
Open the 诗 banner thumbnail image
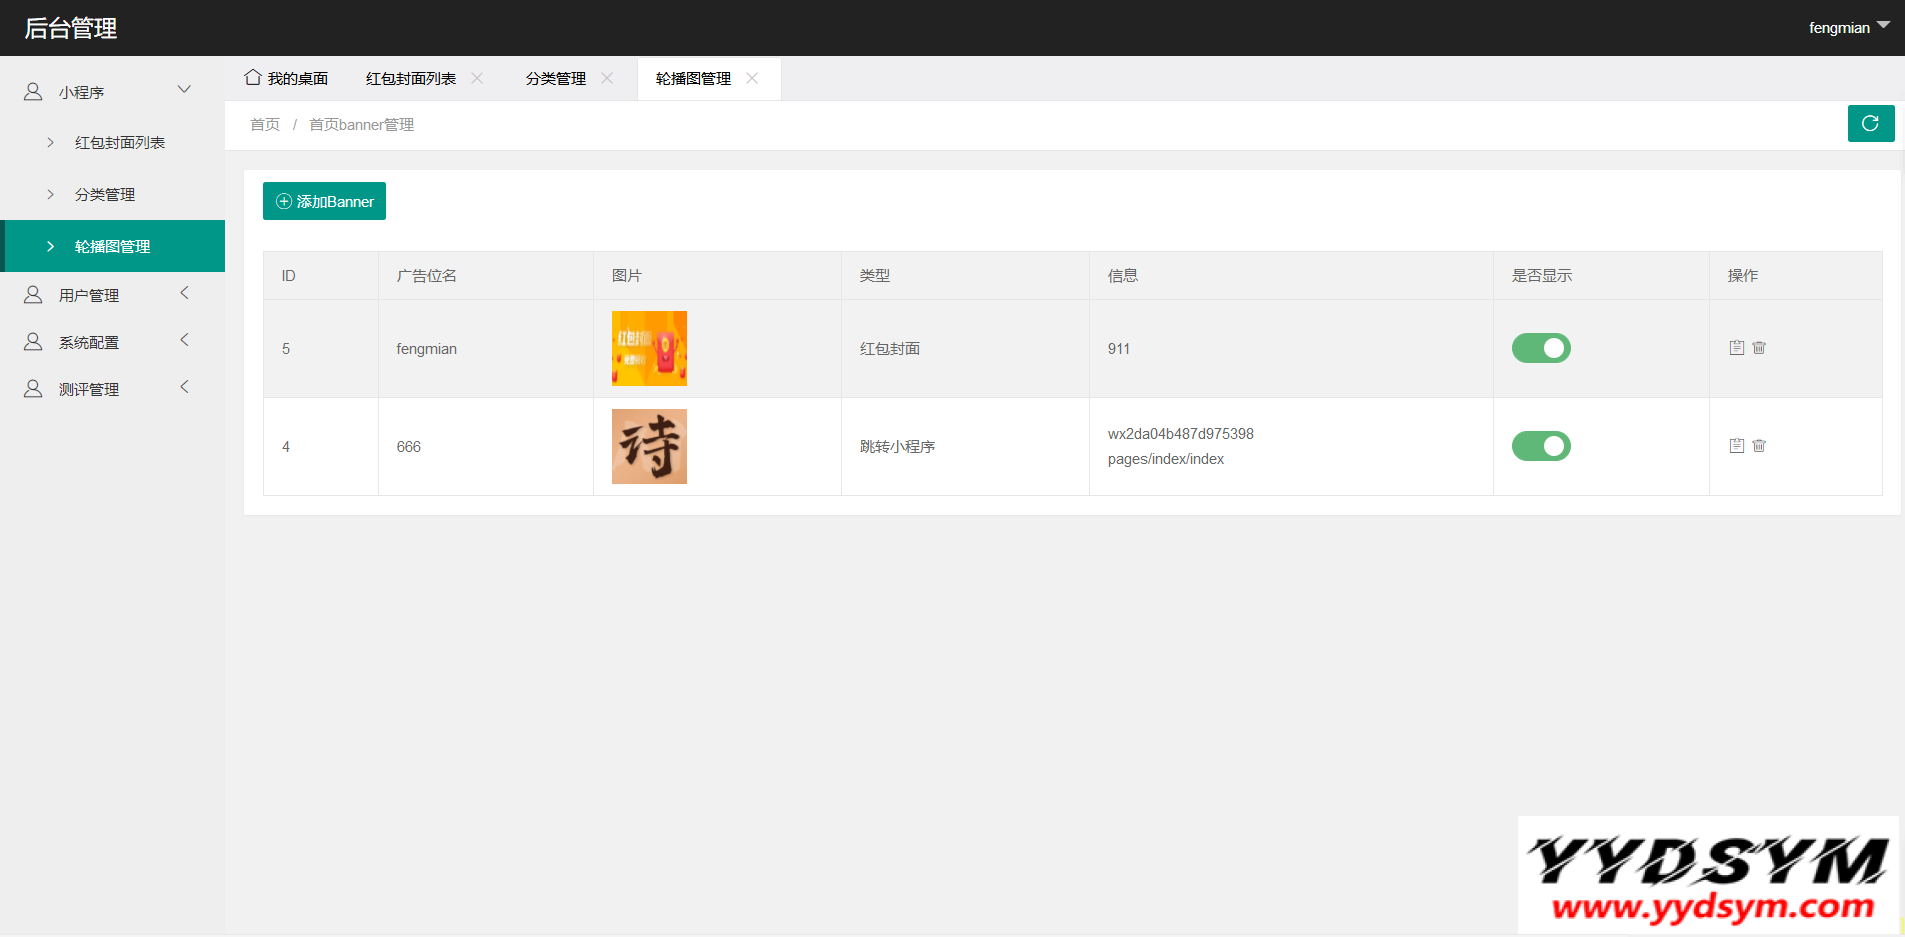click(649, 446)
